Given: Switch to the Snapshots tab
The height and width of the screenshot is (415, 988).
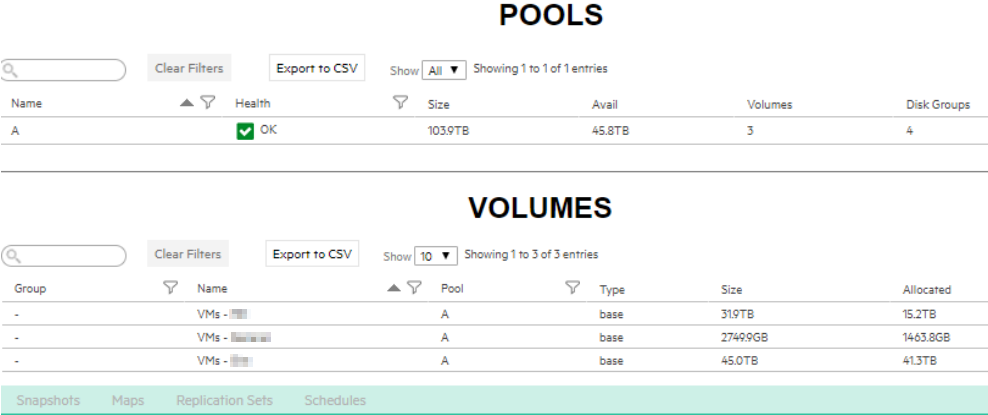Looking at the screenshot, I should (x=48, y=400).
